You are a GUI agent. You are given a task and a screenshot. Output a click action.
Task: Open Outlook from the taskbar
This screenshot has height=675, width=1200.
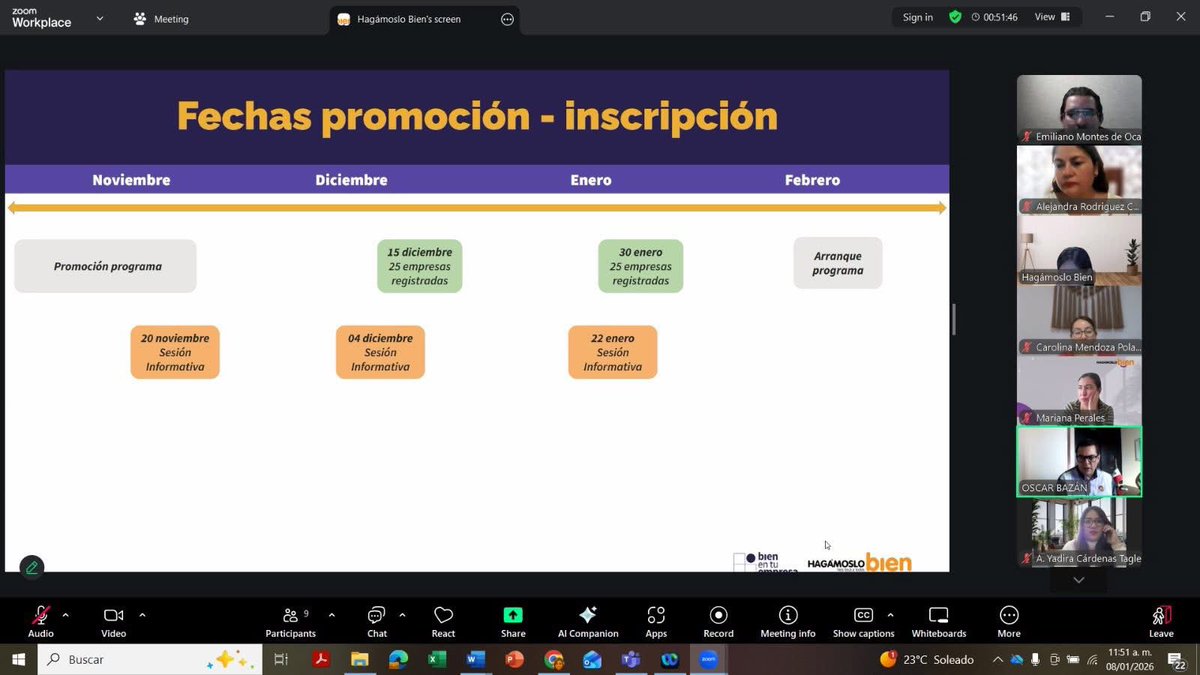[592, 659]
